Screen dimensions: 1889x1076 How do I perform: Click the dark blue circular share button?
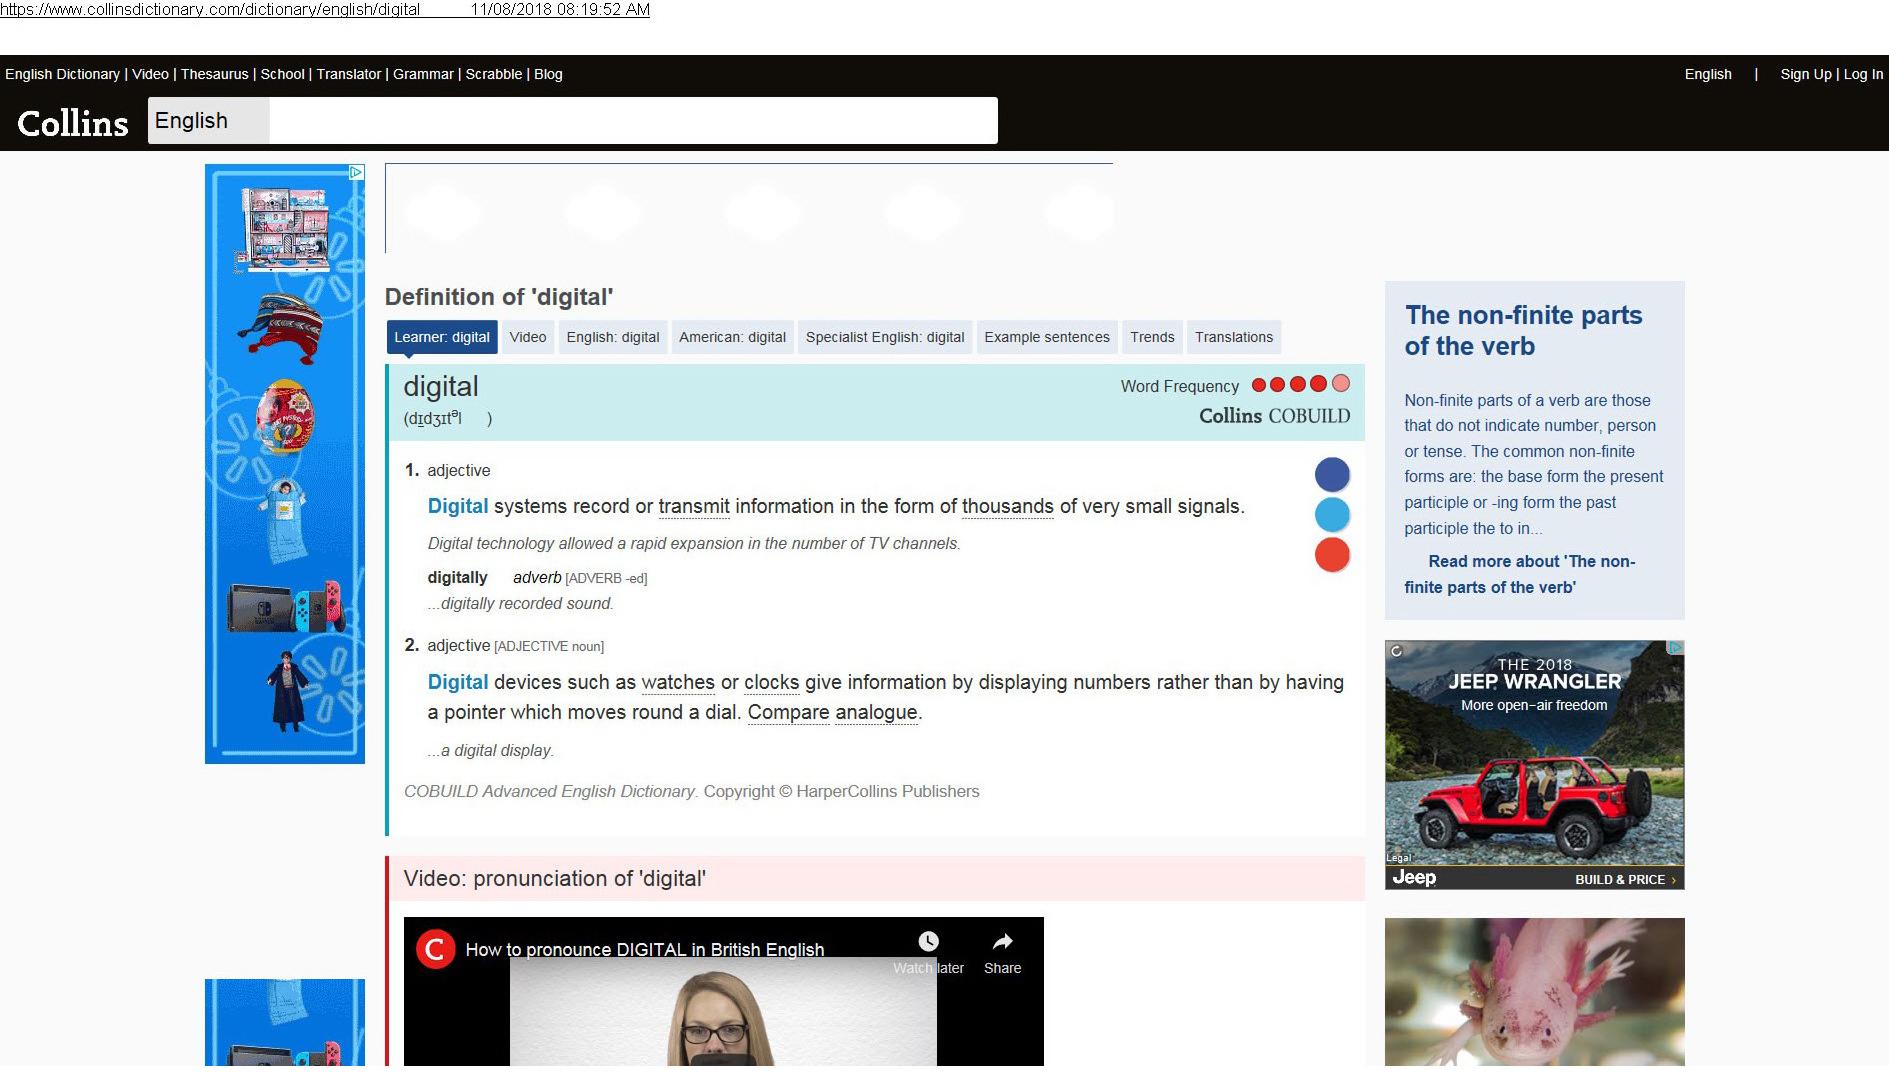point(1331,474)
